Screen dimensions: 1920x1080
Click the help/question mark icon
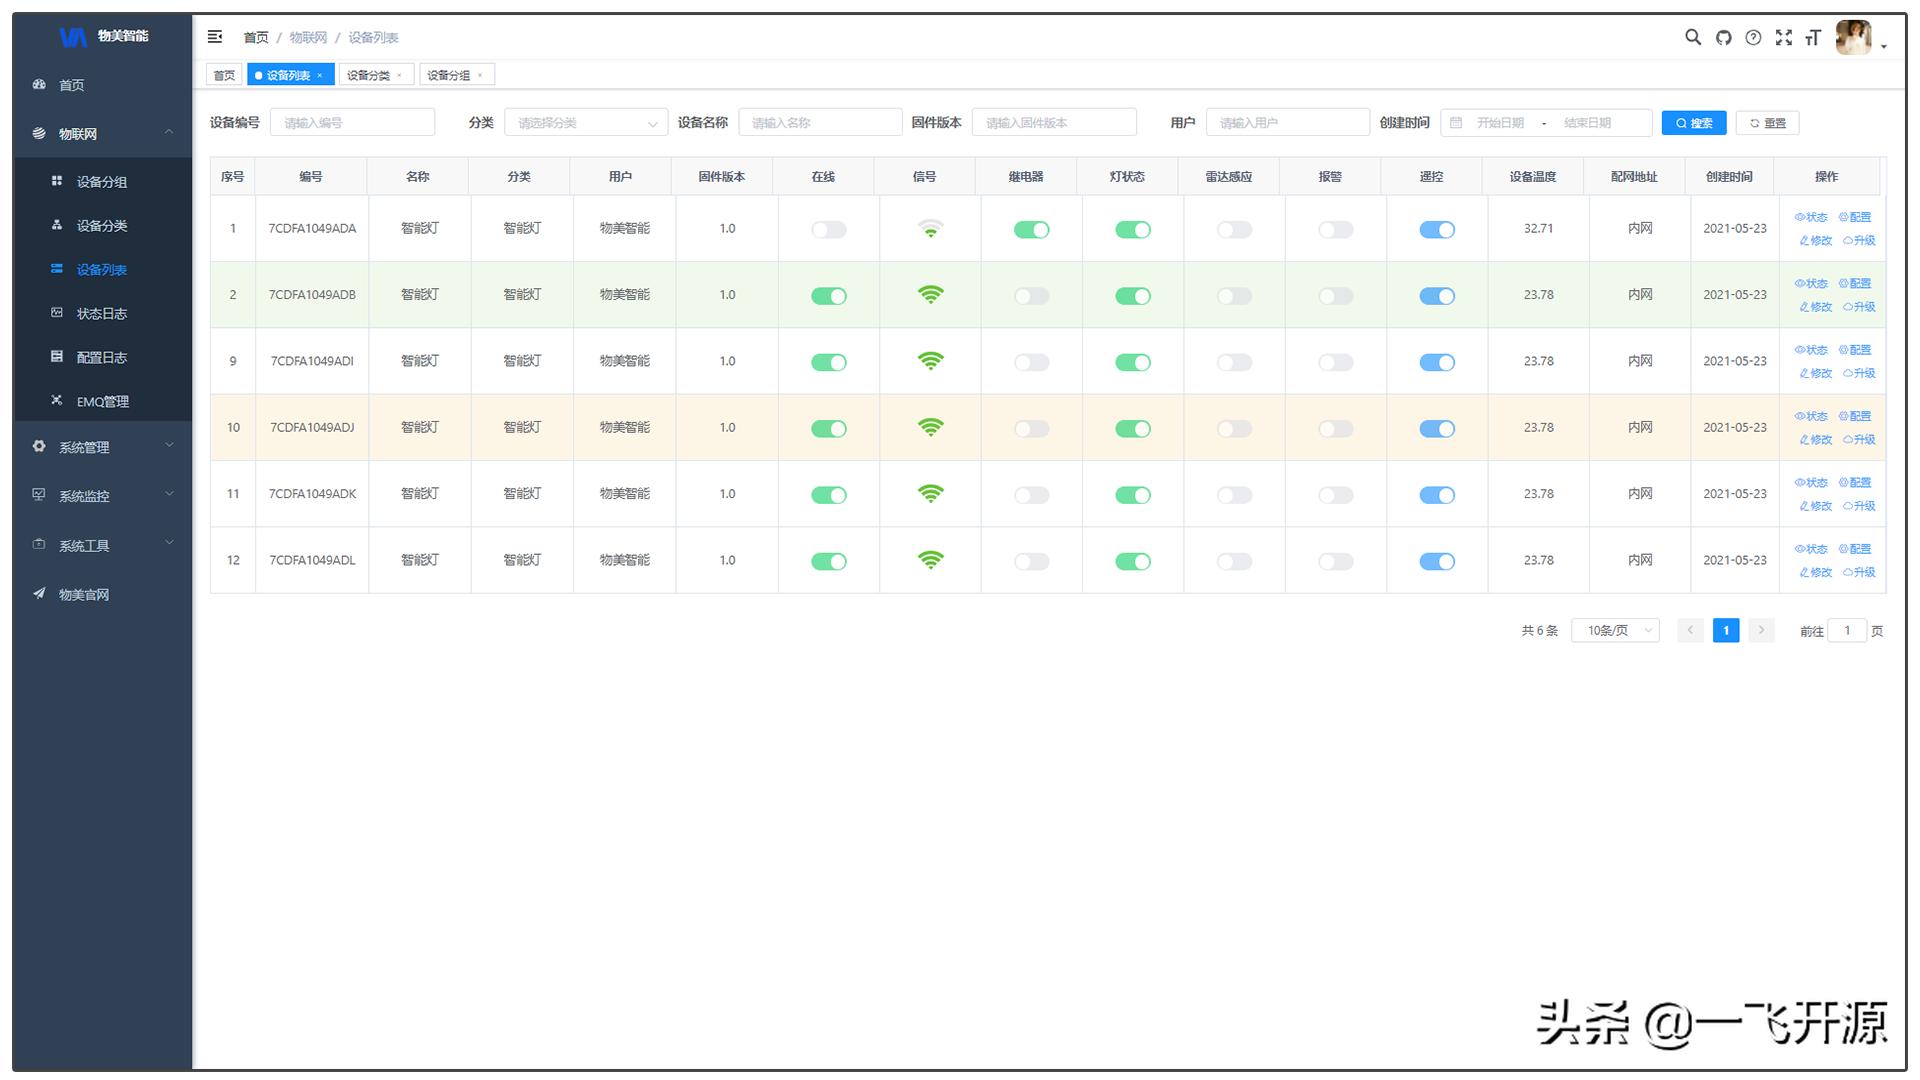pos(1749,37)
